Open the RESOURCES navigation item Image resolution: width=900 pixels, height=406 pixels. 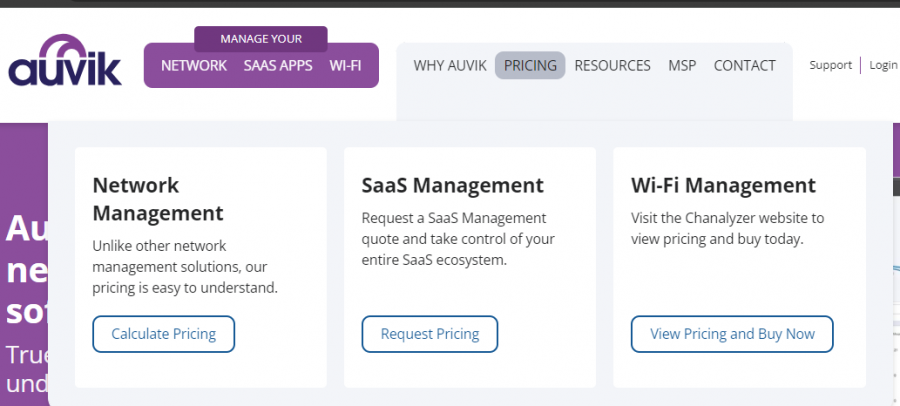tap(612, 65)
